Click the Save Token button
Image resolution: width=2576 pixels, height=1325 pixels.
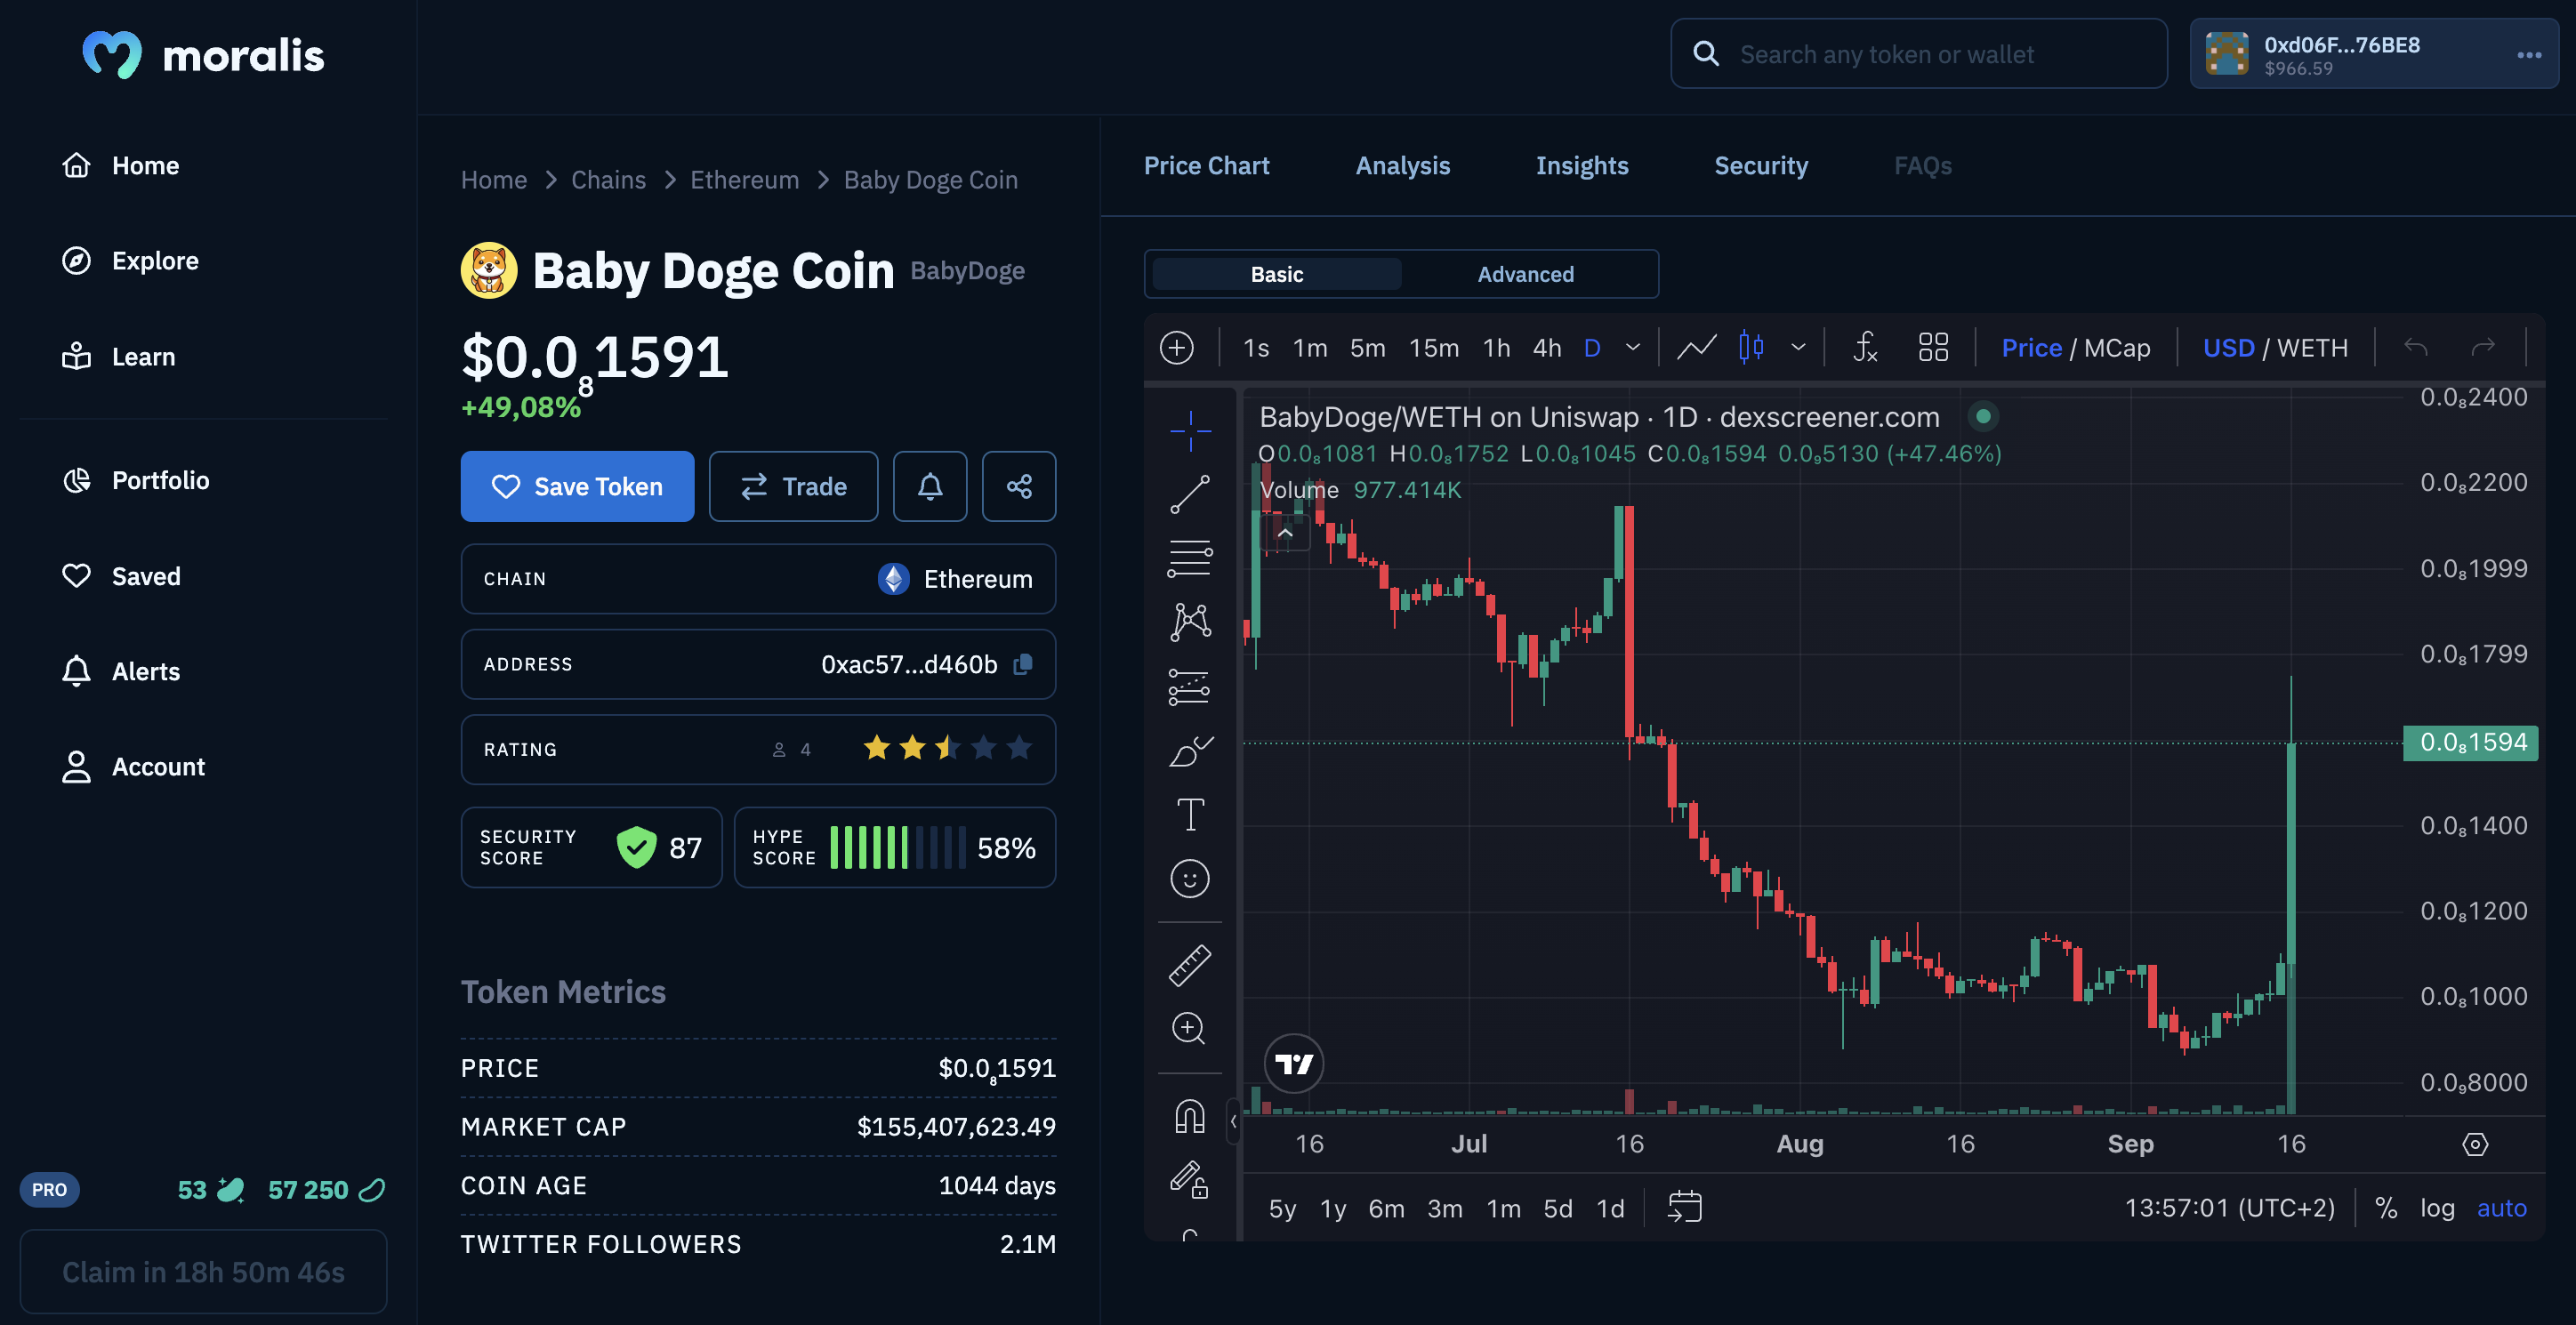pos(577,487)
